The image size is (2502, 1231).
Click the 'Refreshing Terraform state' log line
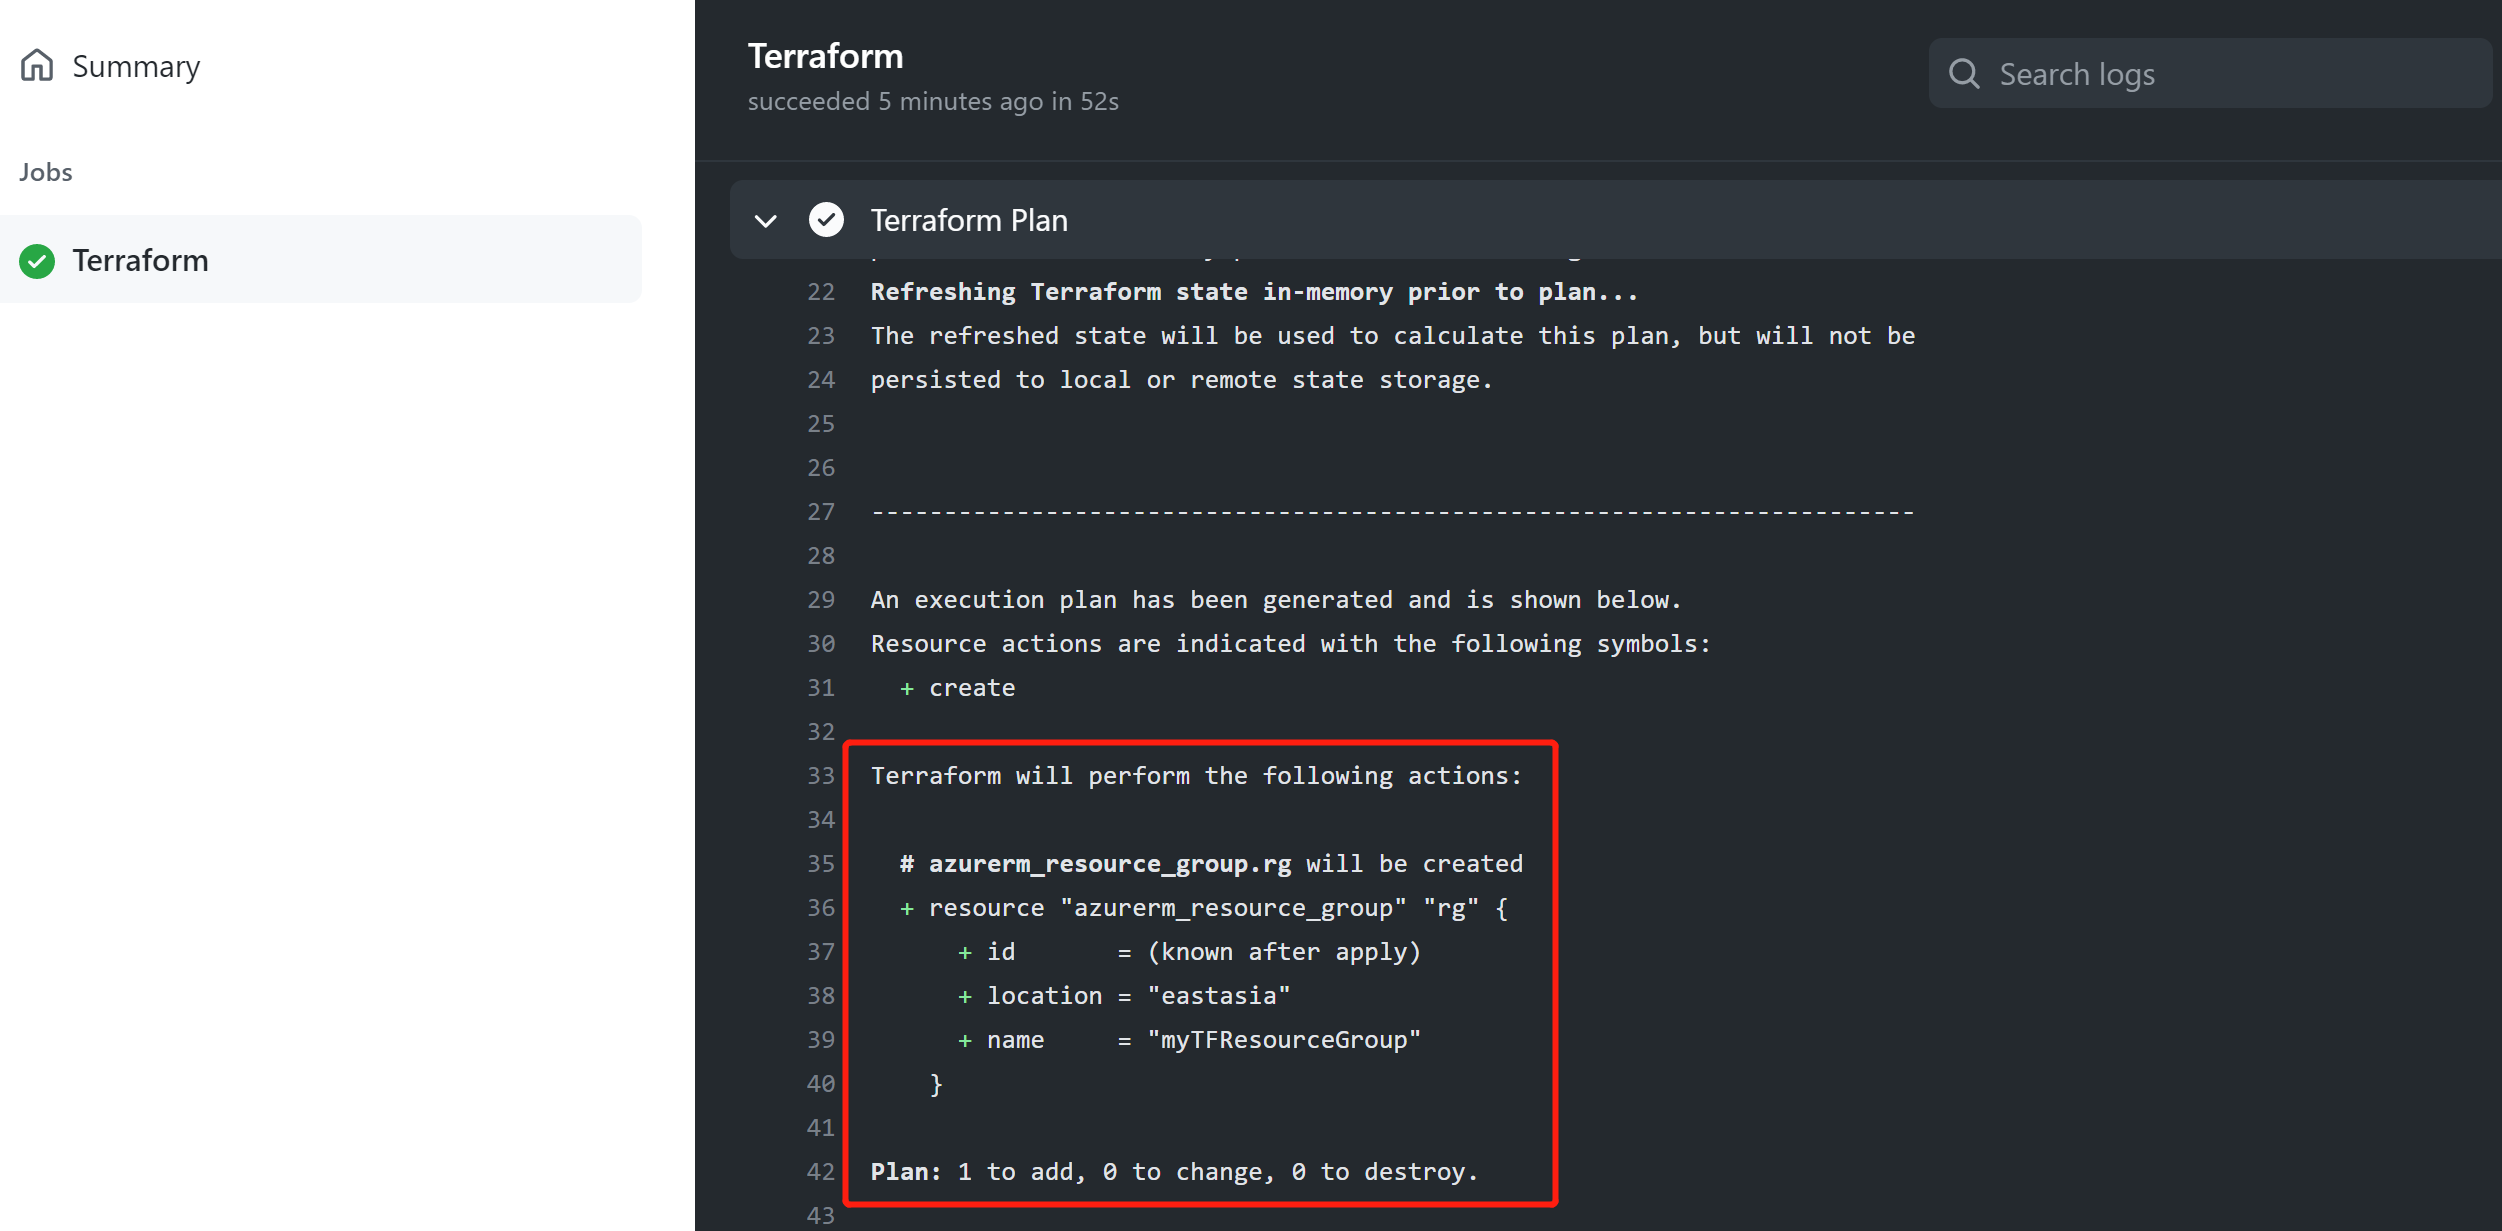click(1254, 292)
